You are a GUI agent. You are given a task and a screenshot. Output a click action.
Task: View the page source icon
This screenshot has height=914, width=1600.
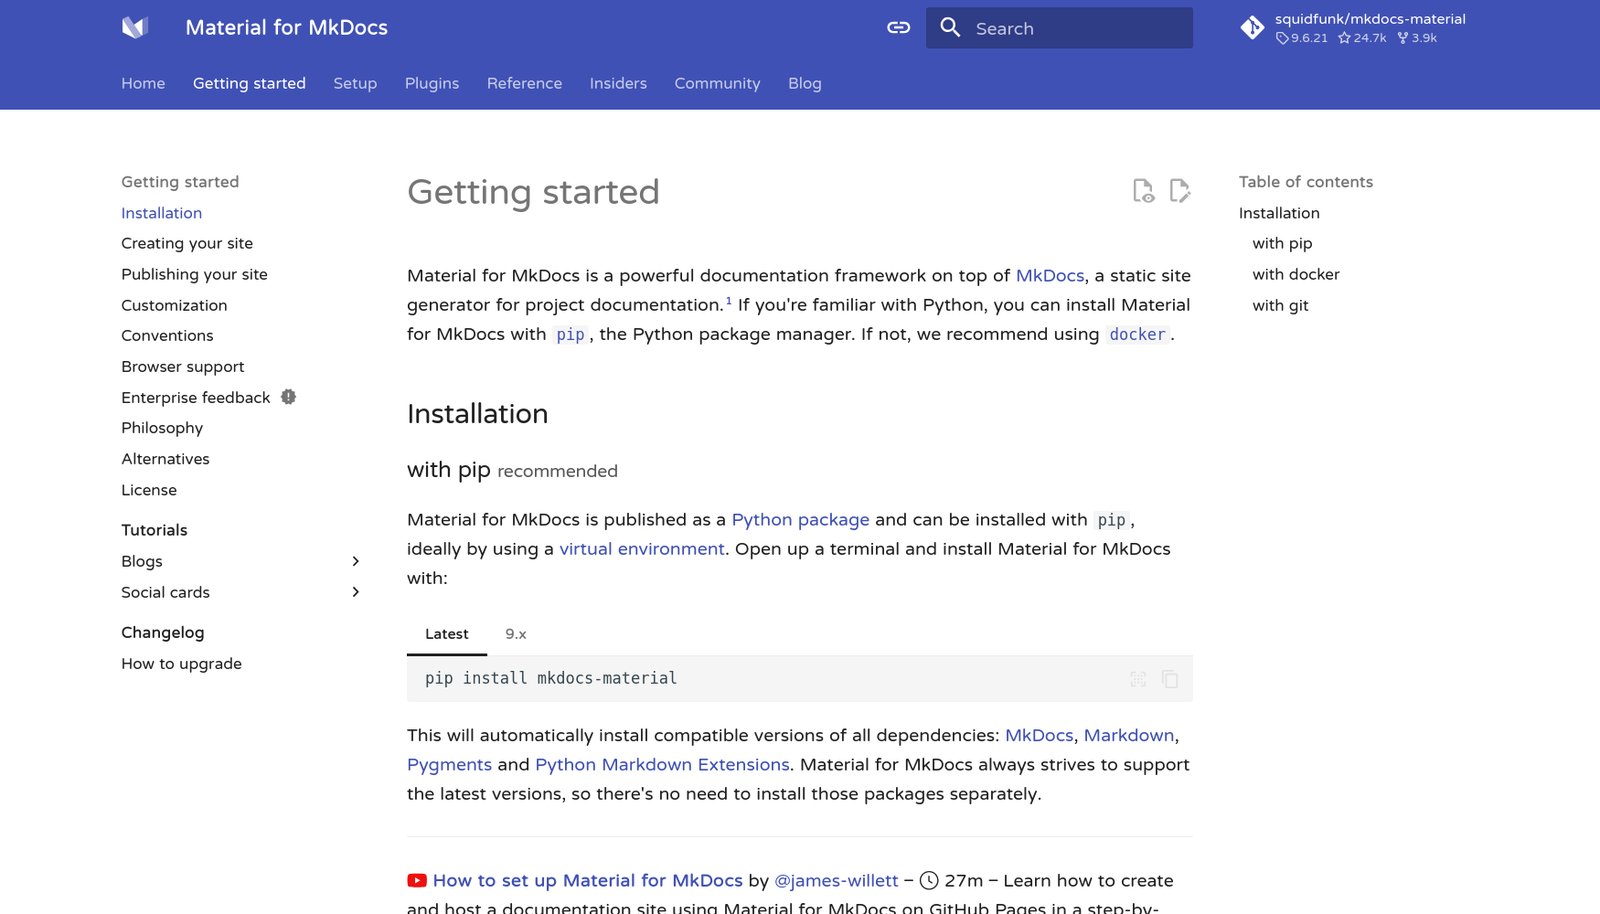pos(1143,191)
